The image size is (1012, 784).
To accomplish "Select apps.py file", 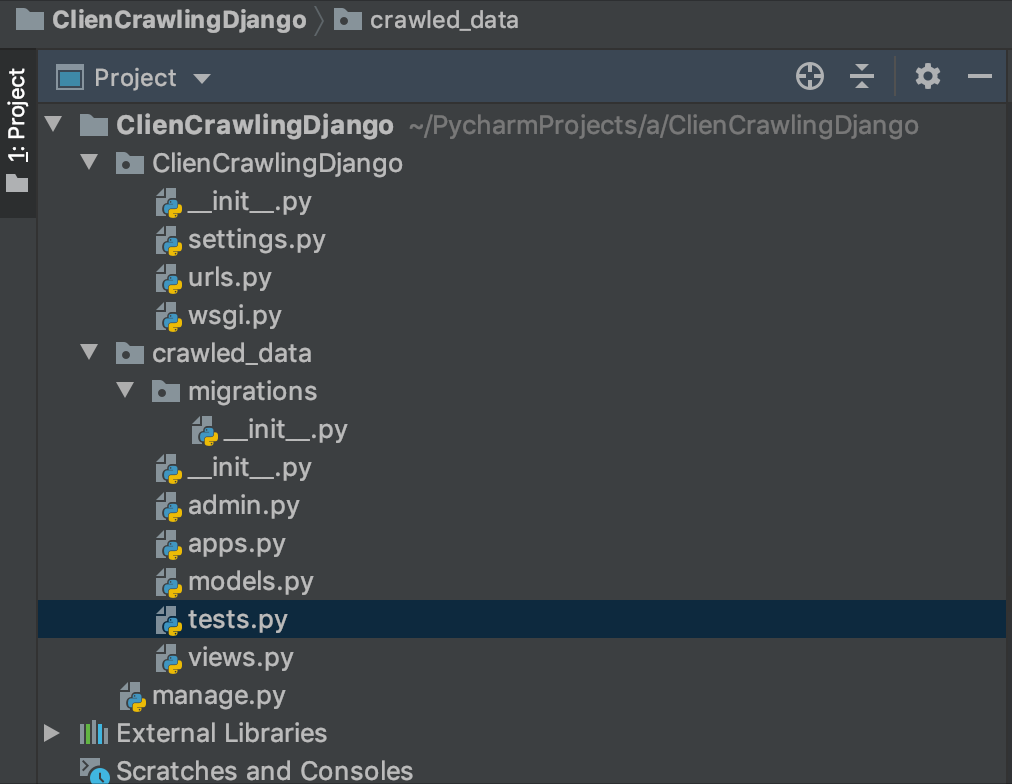I will click(x=236, y=544).
